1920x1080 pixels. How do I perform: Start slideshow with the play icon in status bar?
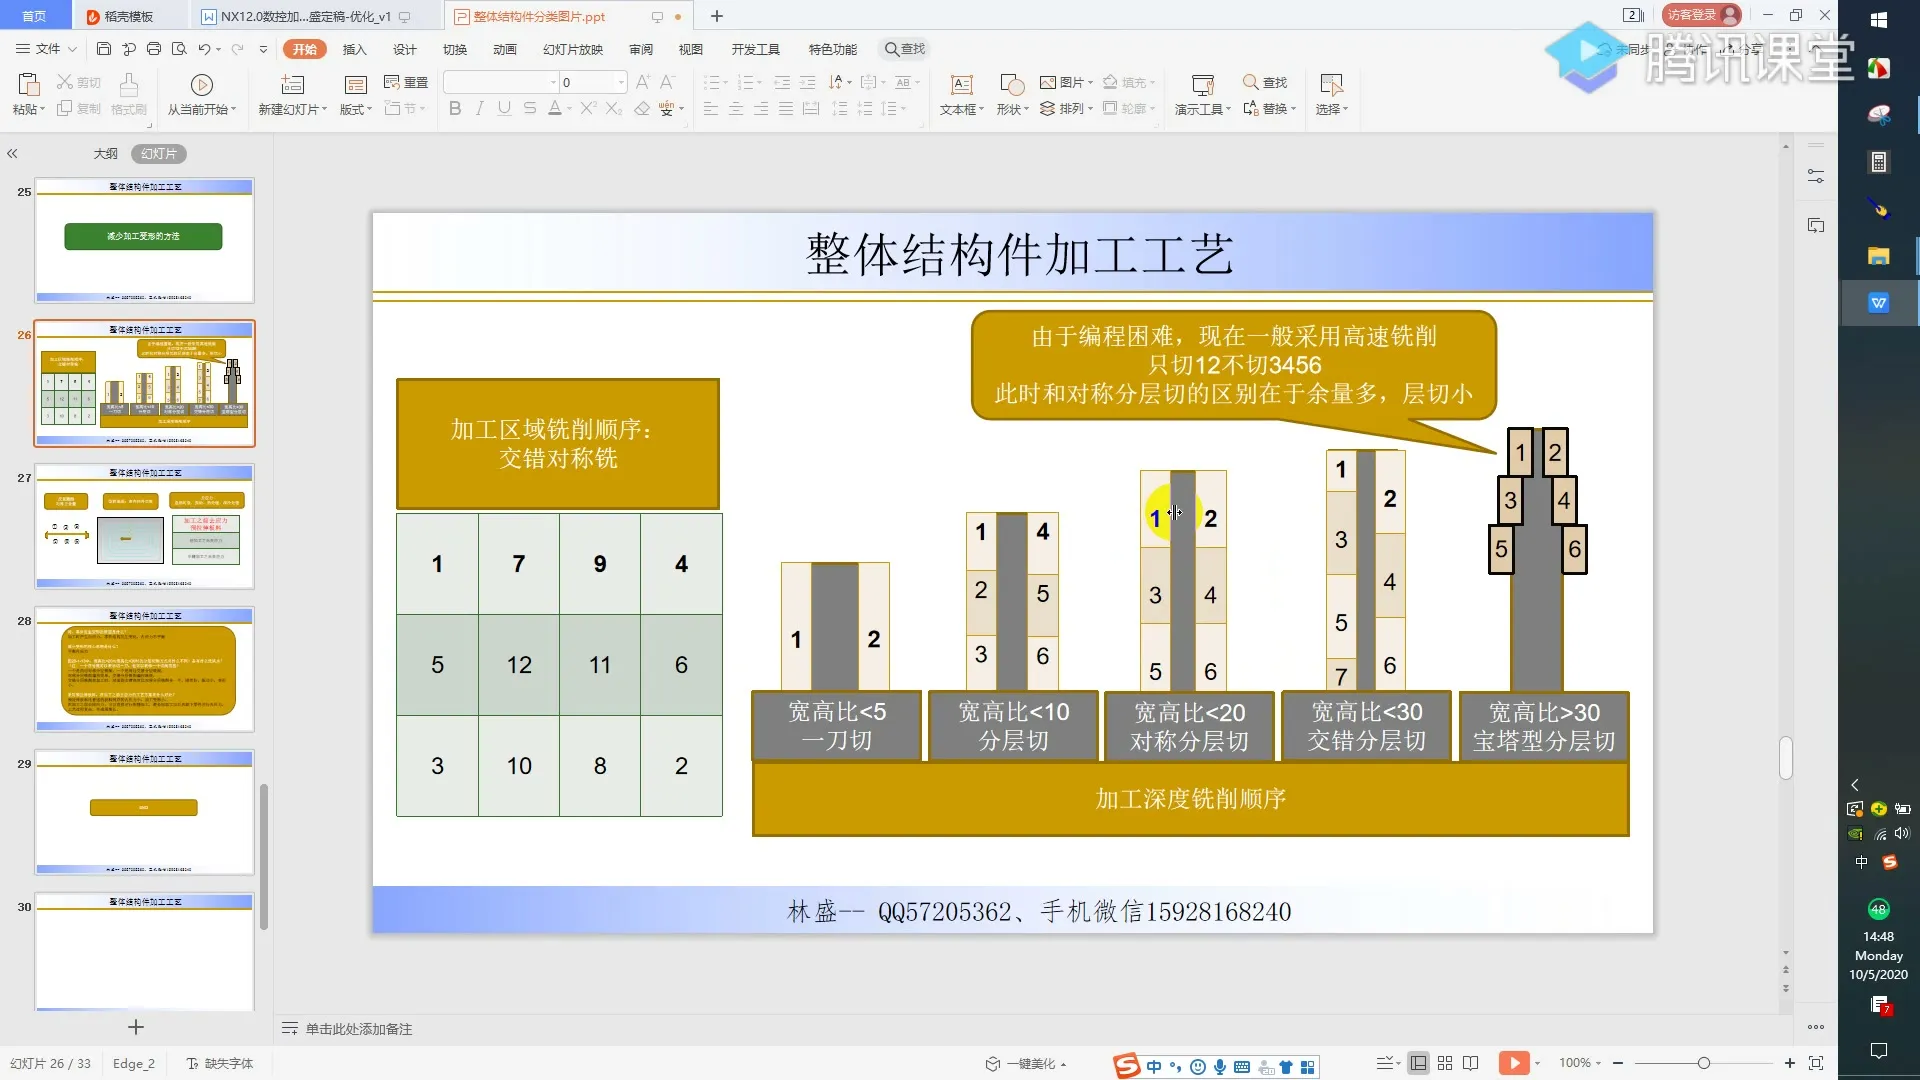point(1516,1063)
